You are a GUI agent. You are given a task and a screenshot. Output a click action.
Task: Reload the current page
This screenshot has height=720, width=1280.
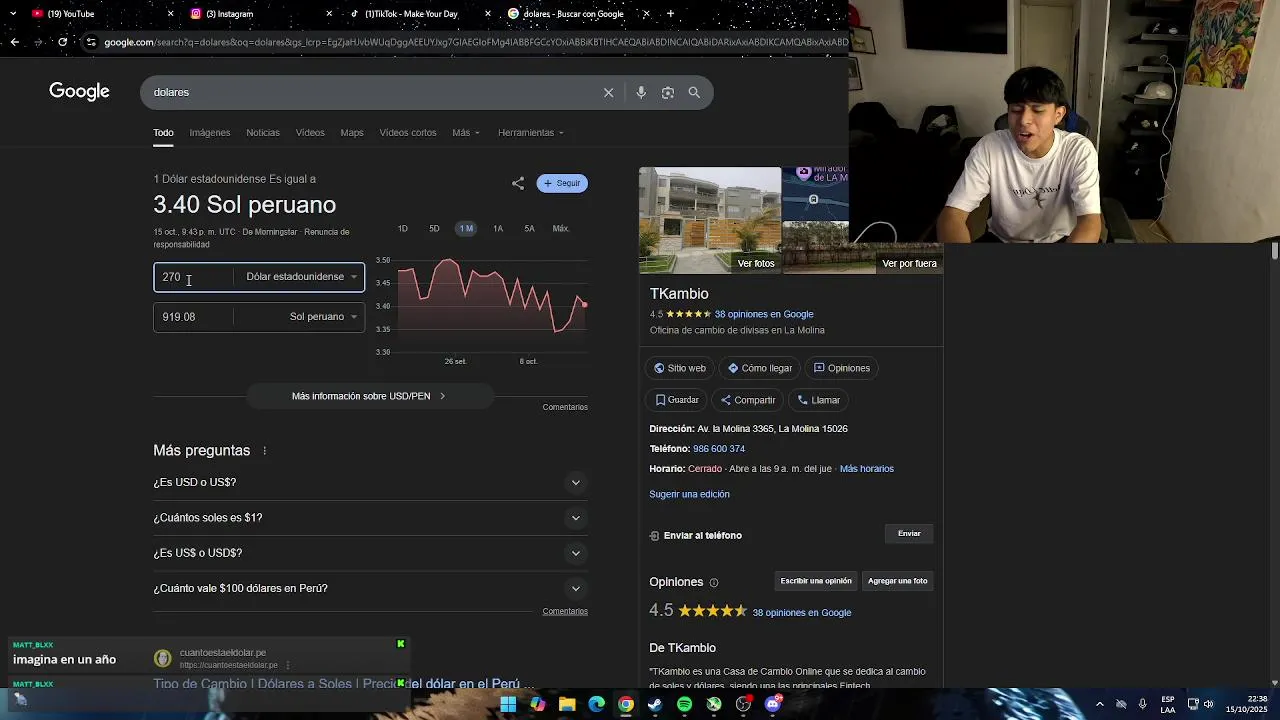pos(62,42)
